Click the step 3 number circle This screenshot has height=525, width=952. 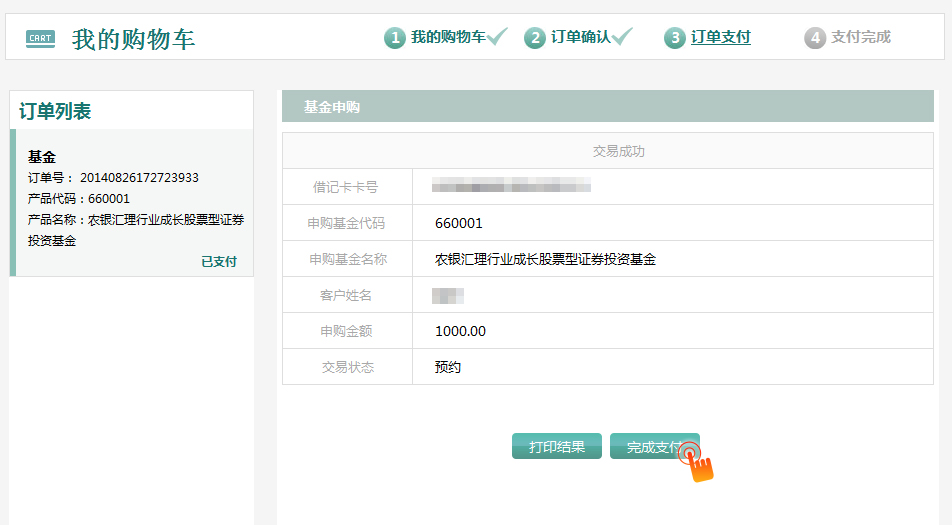pos(675,38)
